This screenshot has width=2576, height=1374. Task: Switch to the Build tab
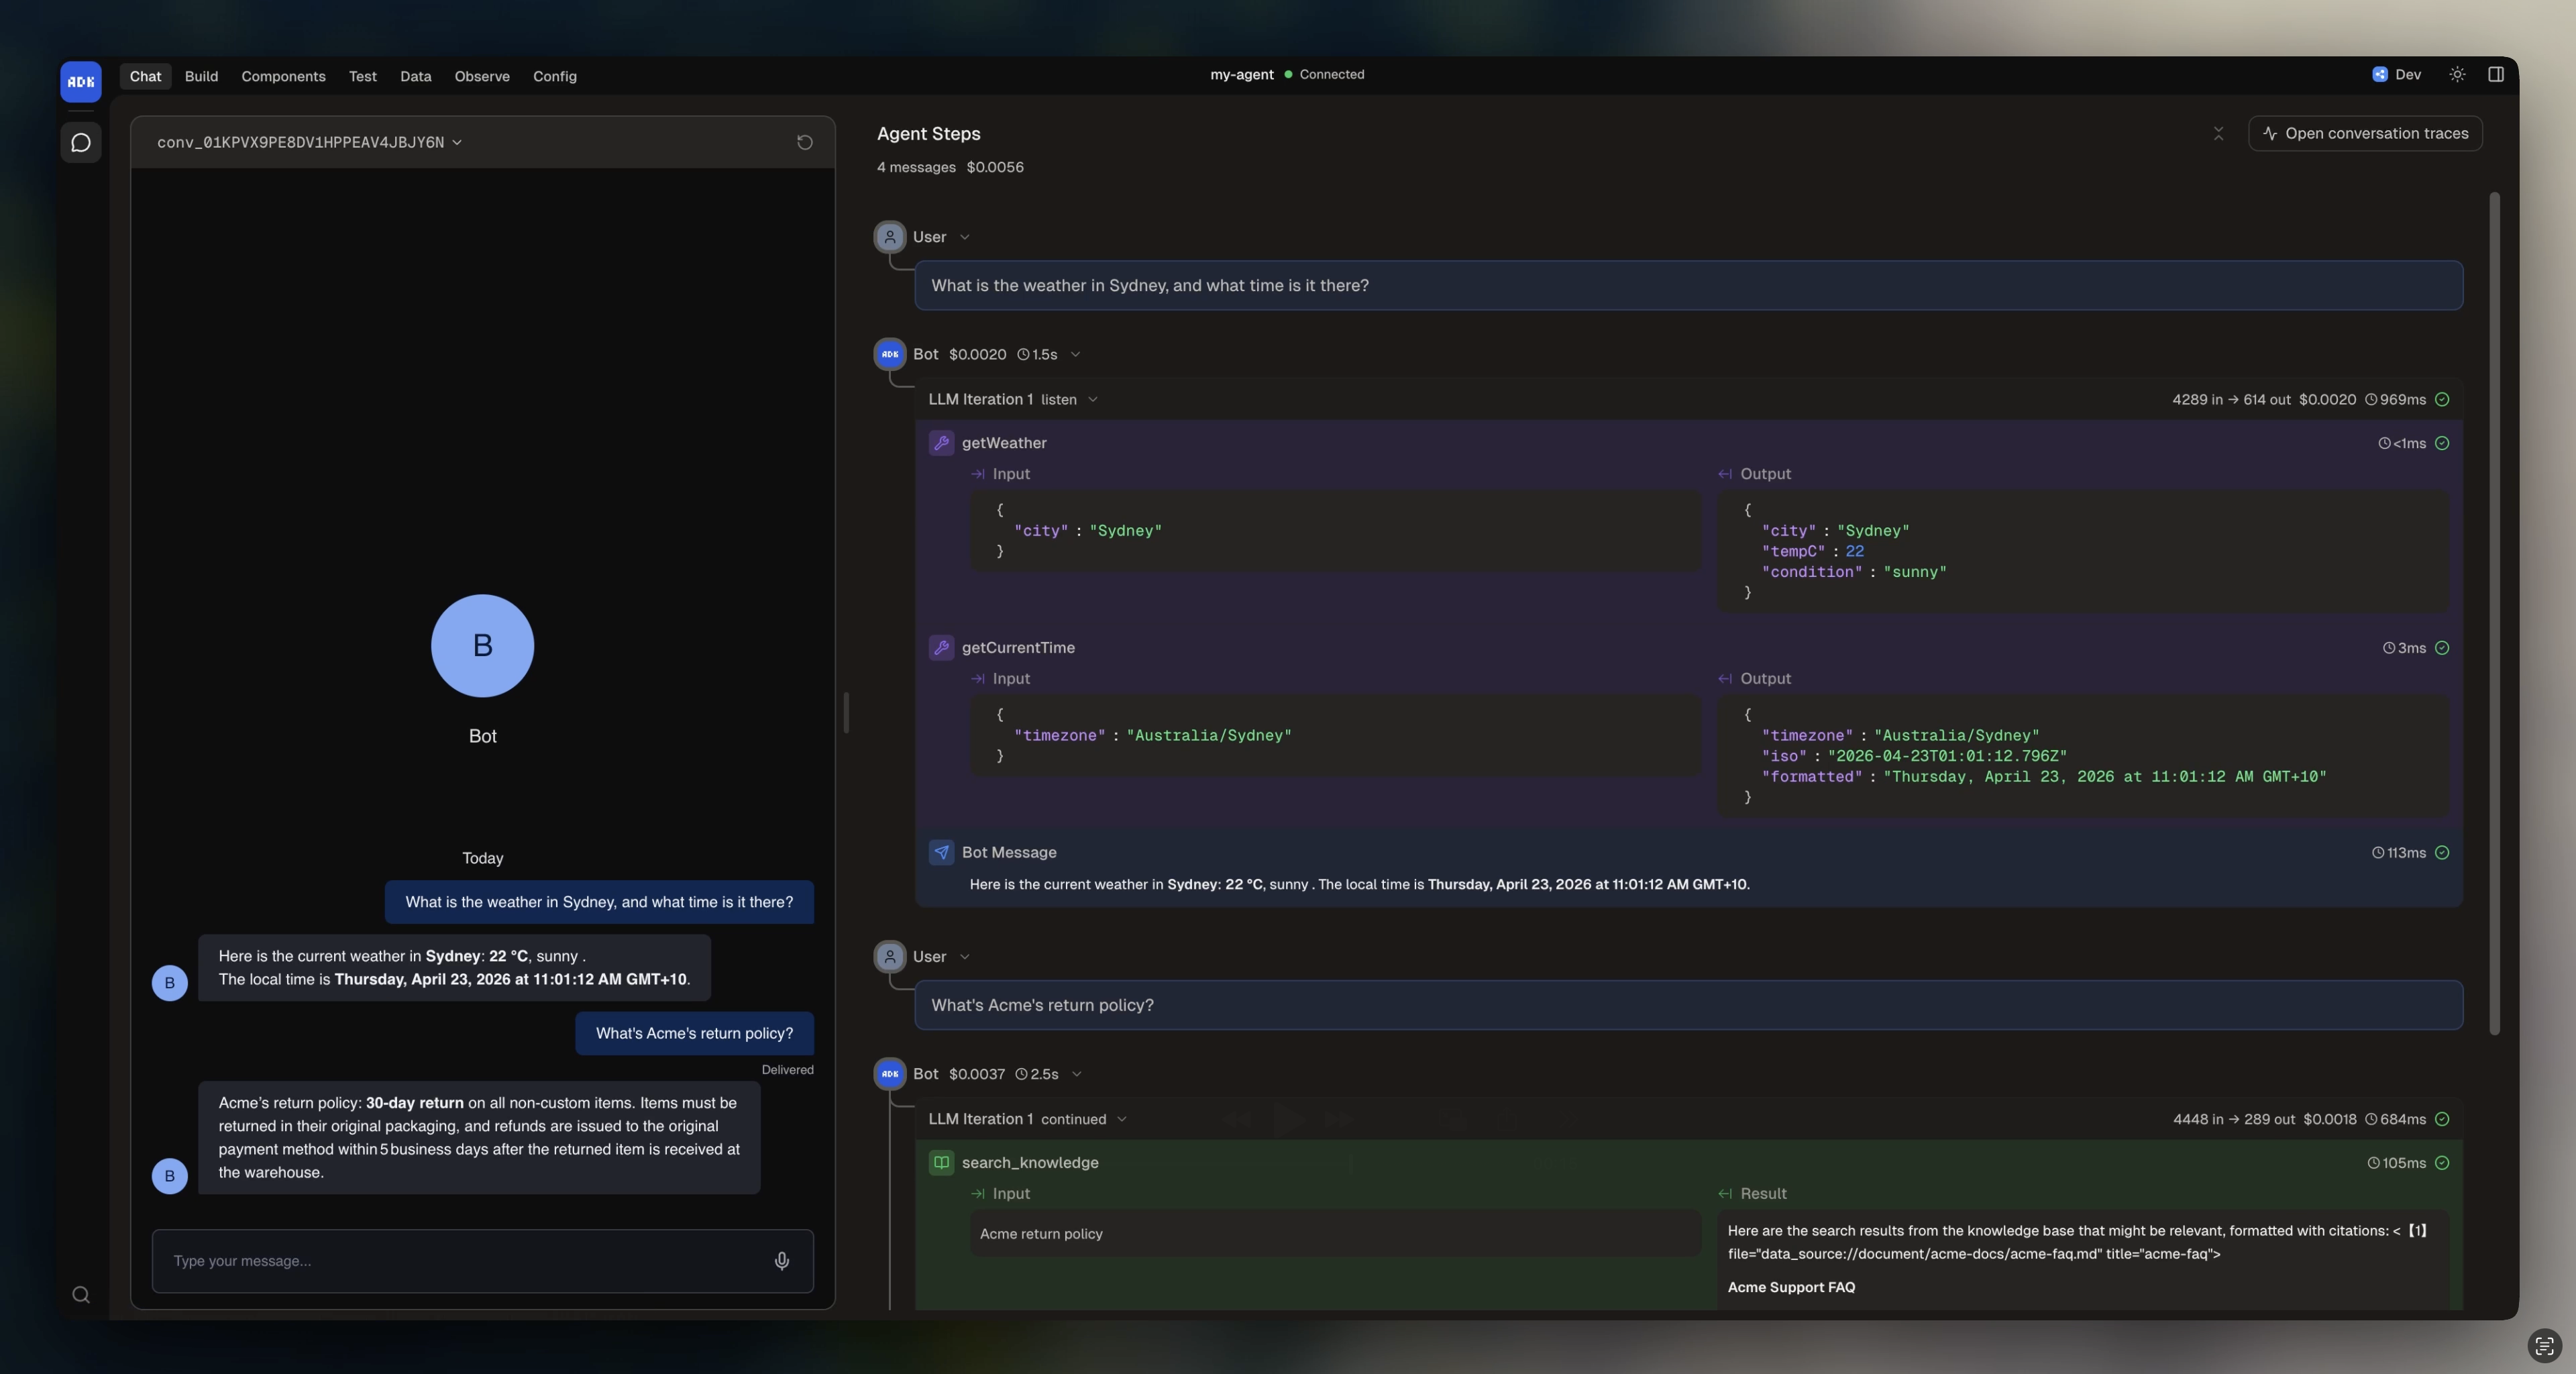tap(201, 77)
